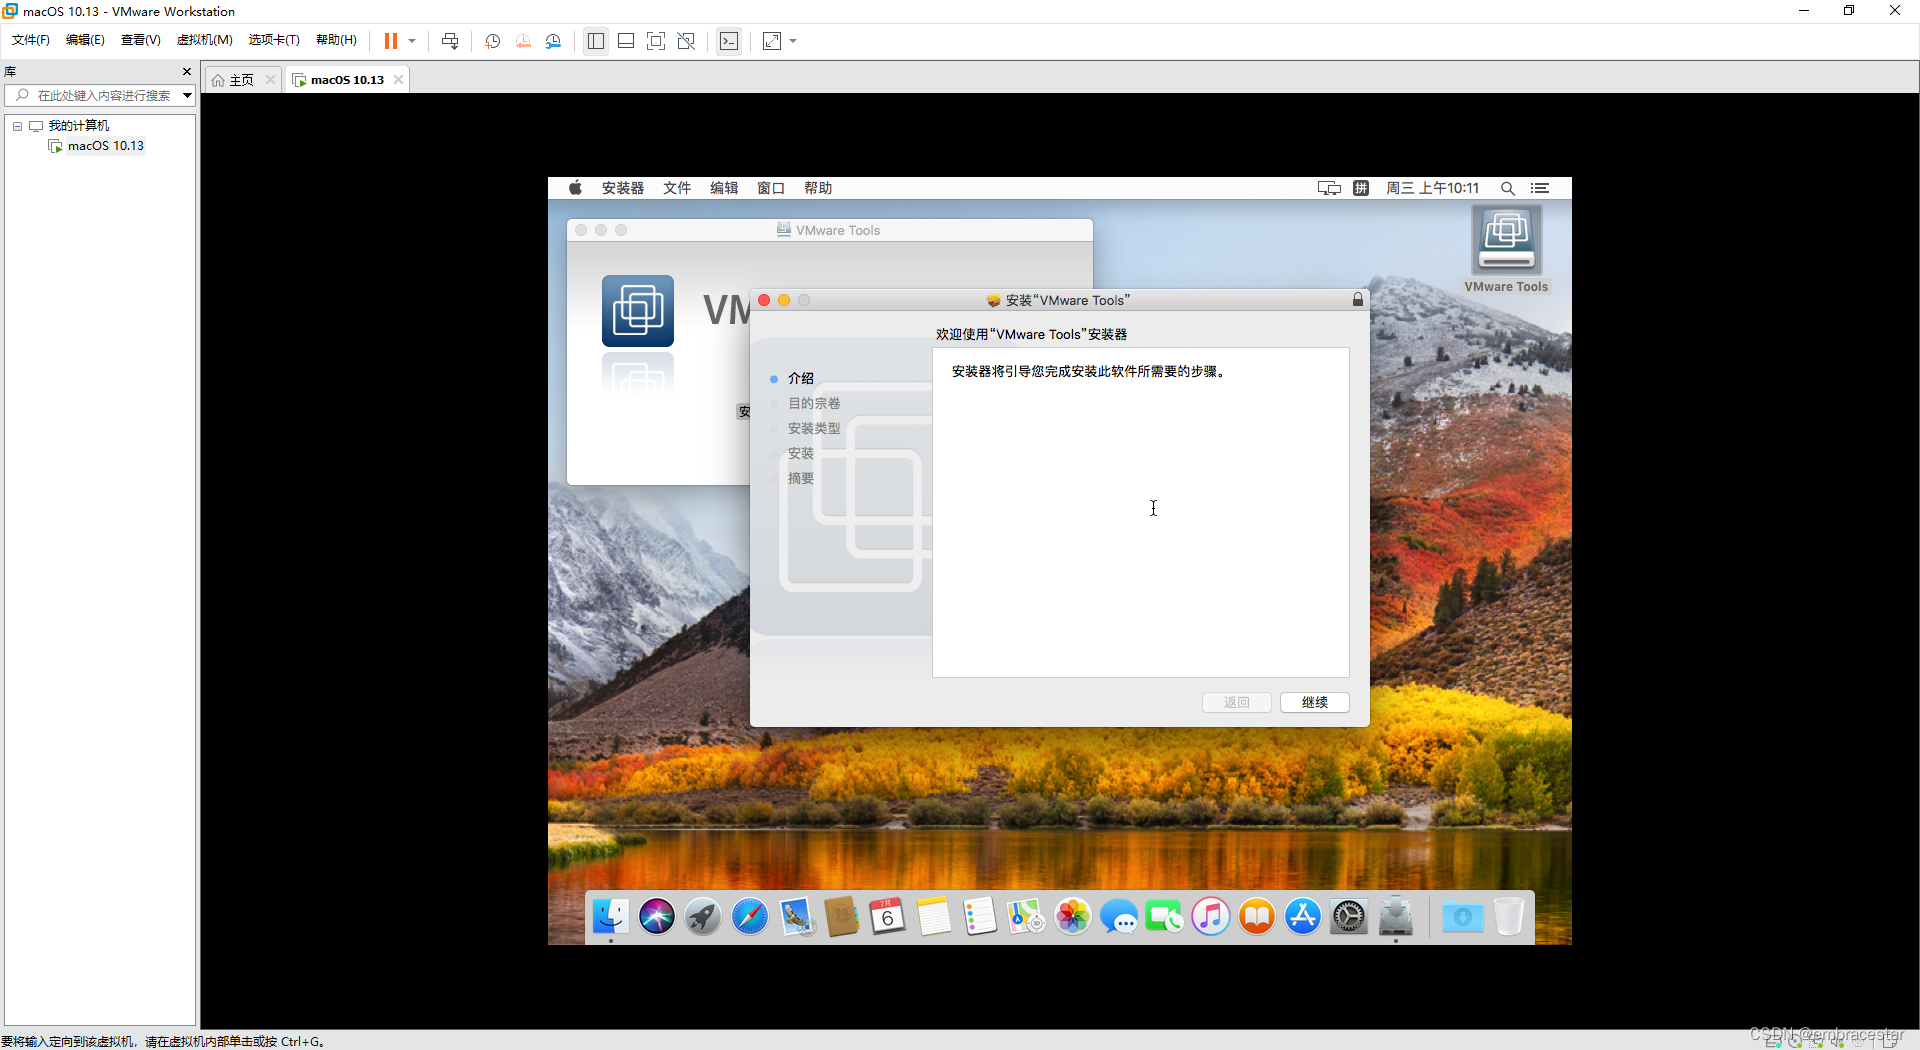Viewport: 1920px width, 1050px height.
Task: Open Photos from the Dock
Action: [x=1072, y=916]
